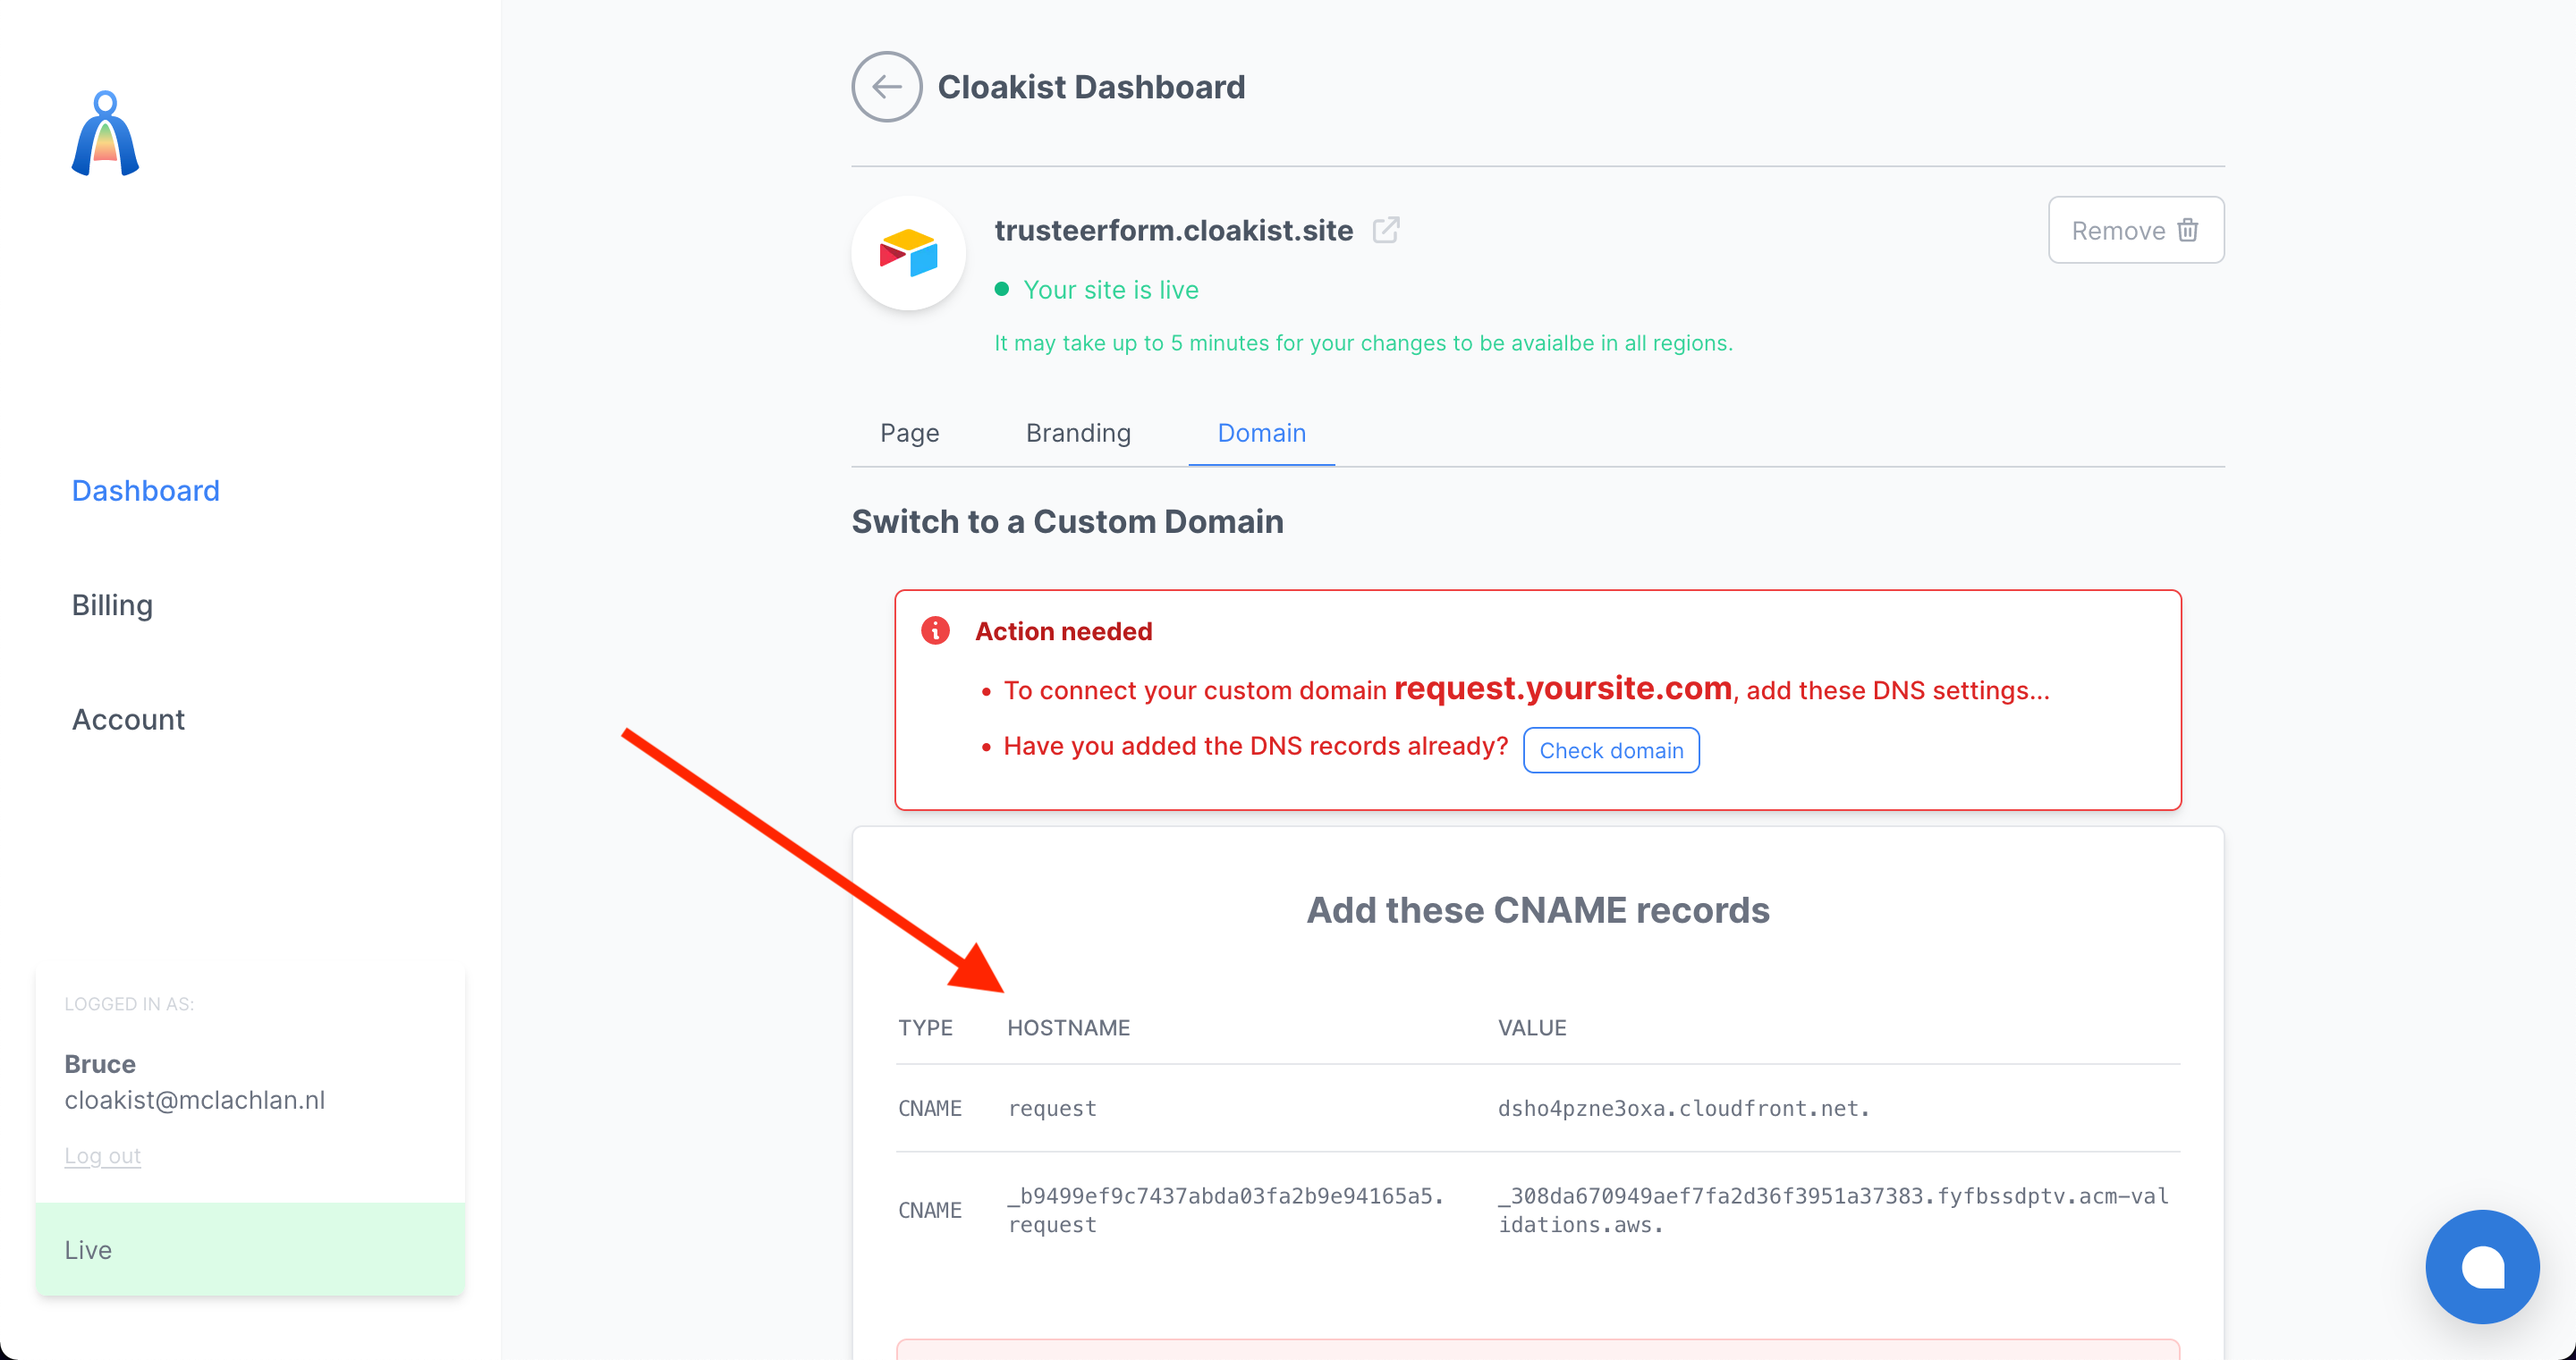Open the Branding tab
Image resolution: width=2576 pixels, height=1360 pixels.
click(x=1078, y=433)
